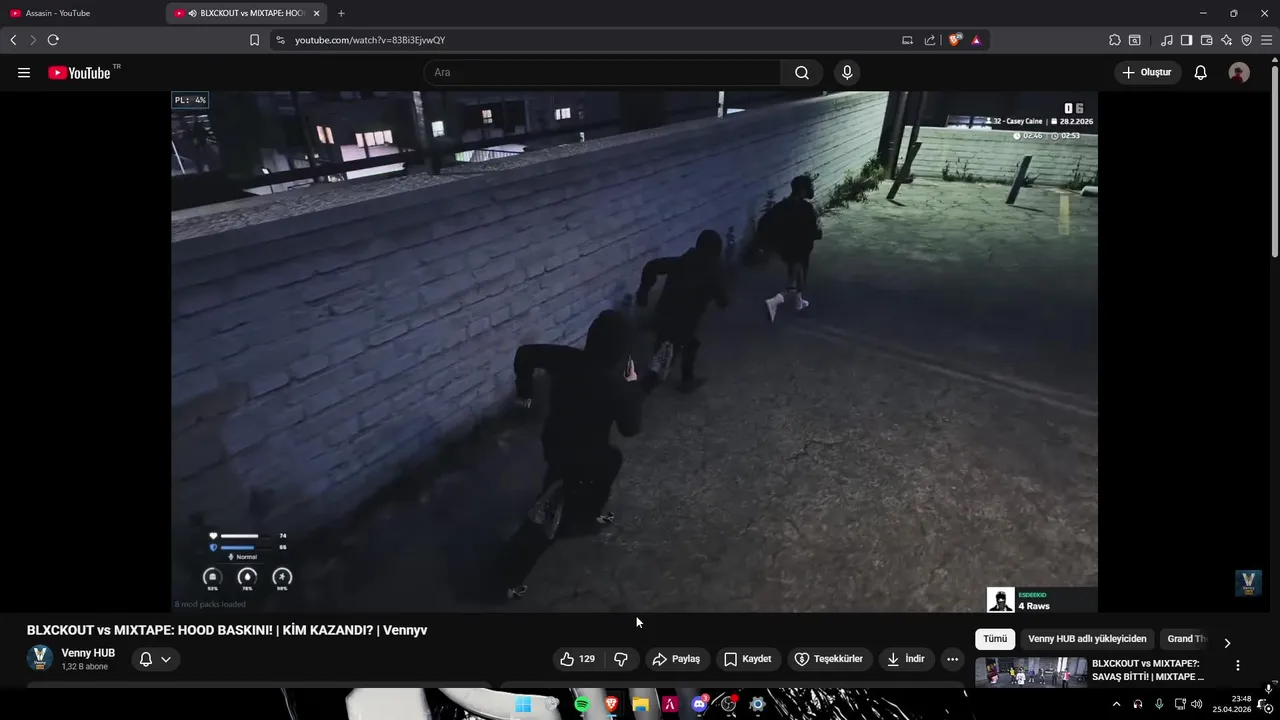Viewport: 1280px width, 720px height.
Task: Open the extensions puzzle icon
Action: pyautogui.click(x=1115, y=40)
